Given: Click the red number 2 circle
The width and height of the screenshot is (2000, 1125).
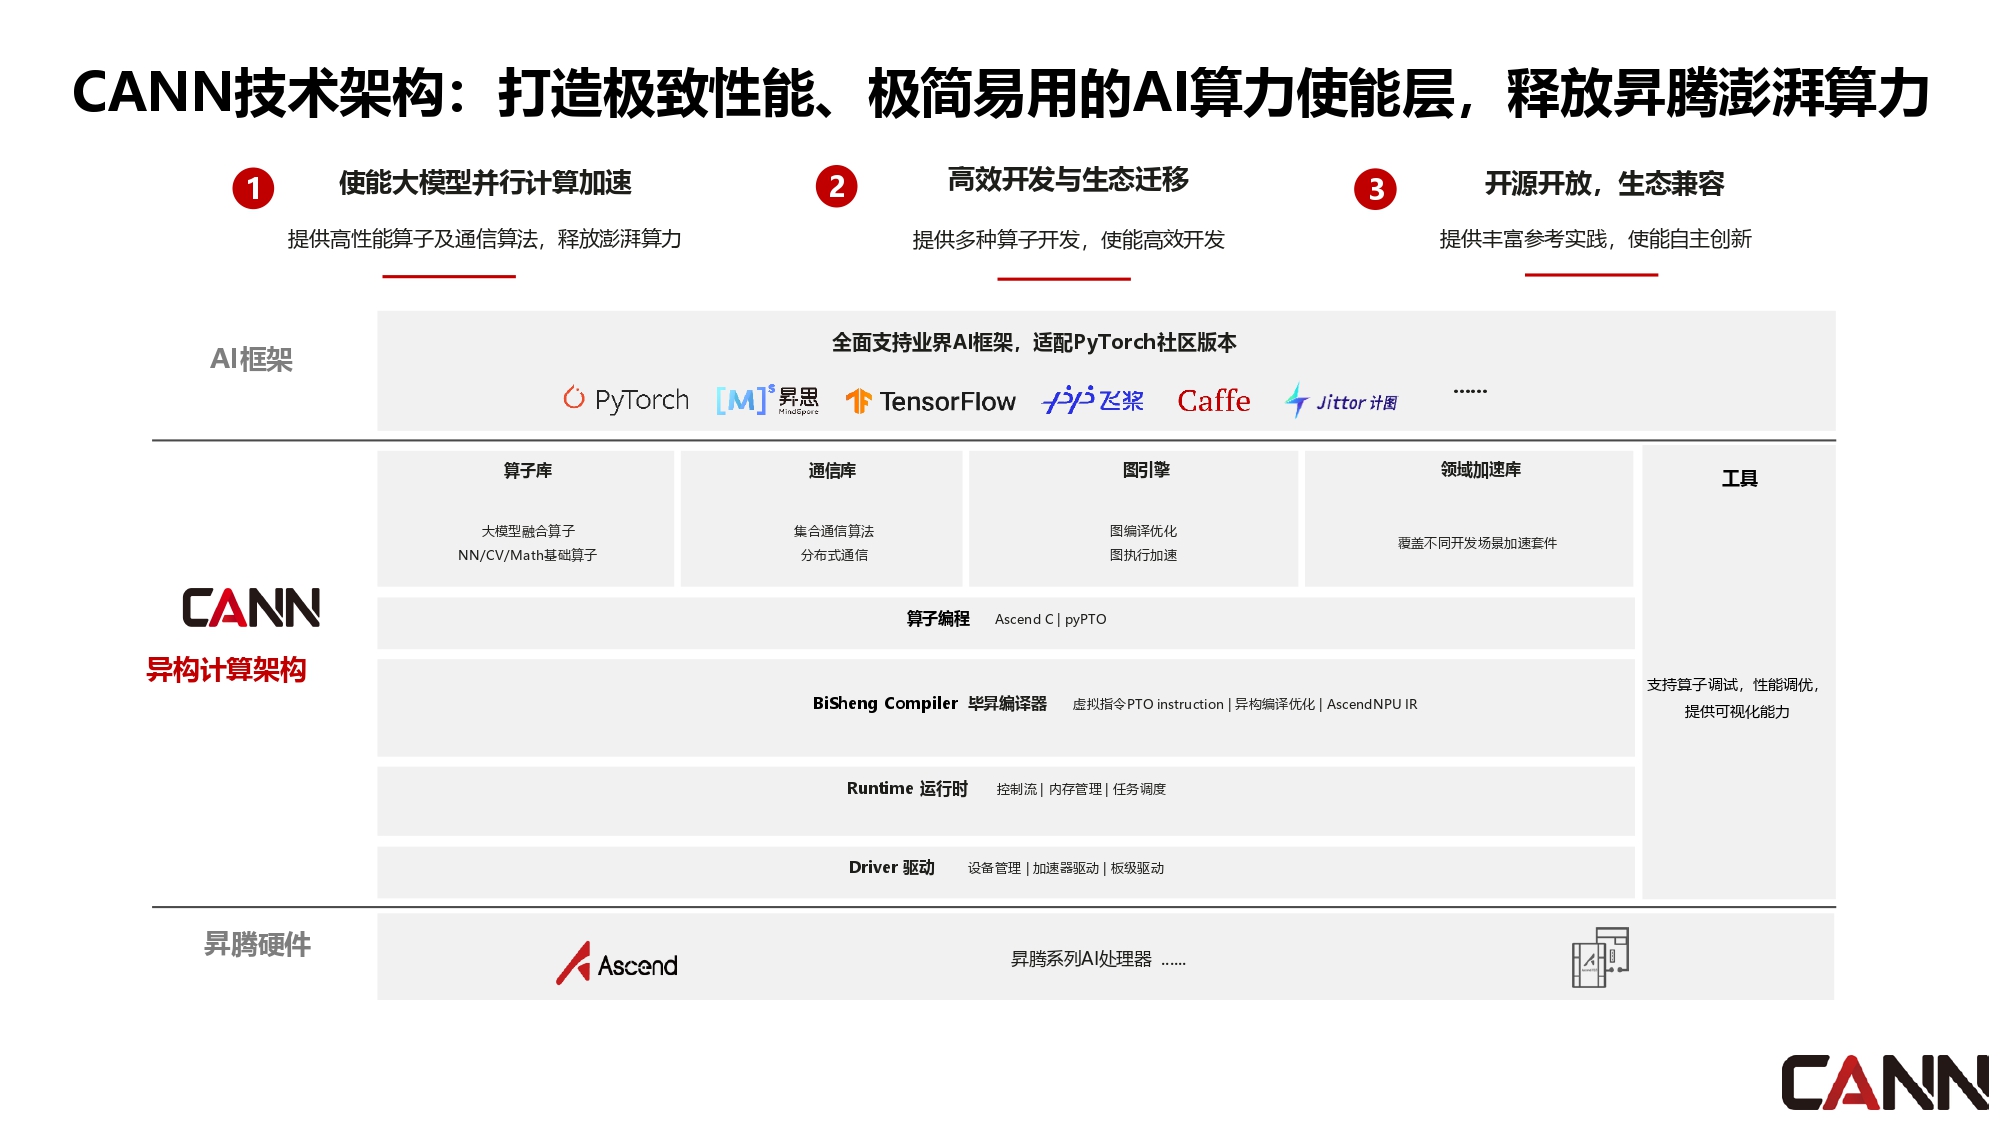Looking at the screenshot, I should pyautogui.click(x=836, y=186).
